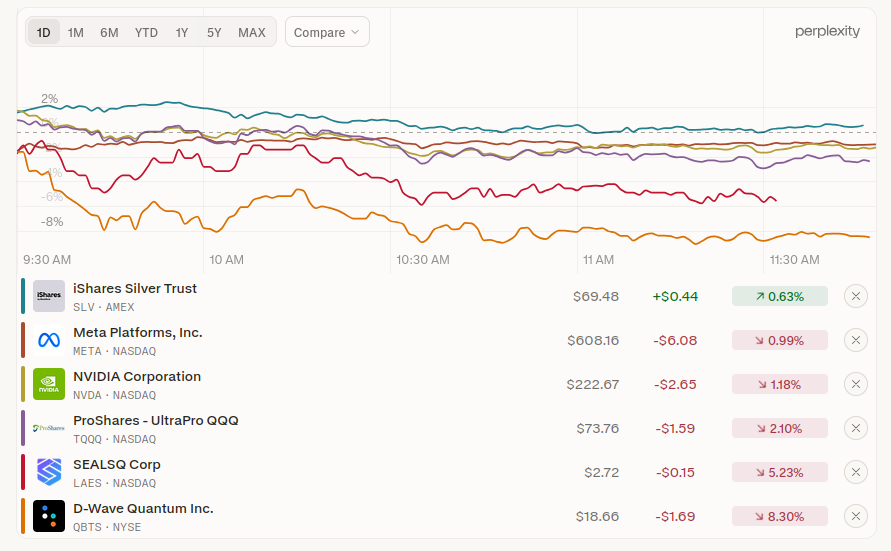This screenshot has width=891, height=551.
Task: Click the +$0.44 change value
Action: [675, 297]
